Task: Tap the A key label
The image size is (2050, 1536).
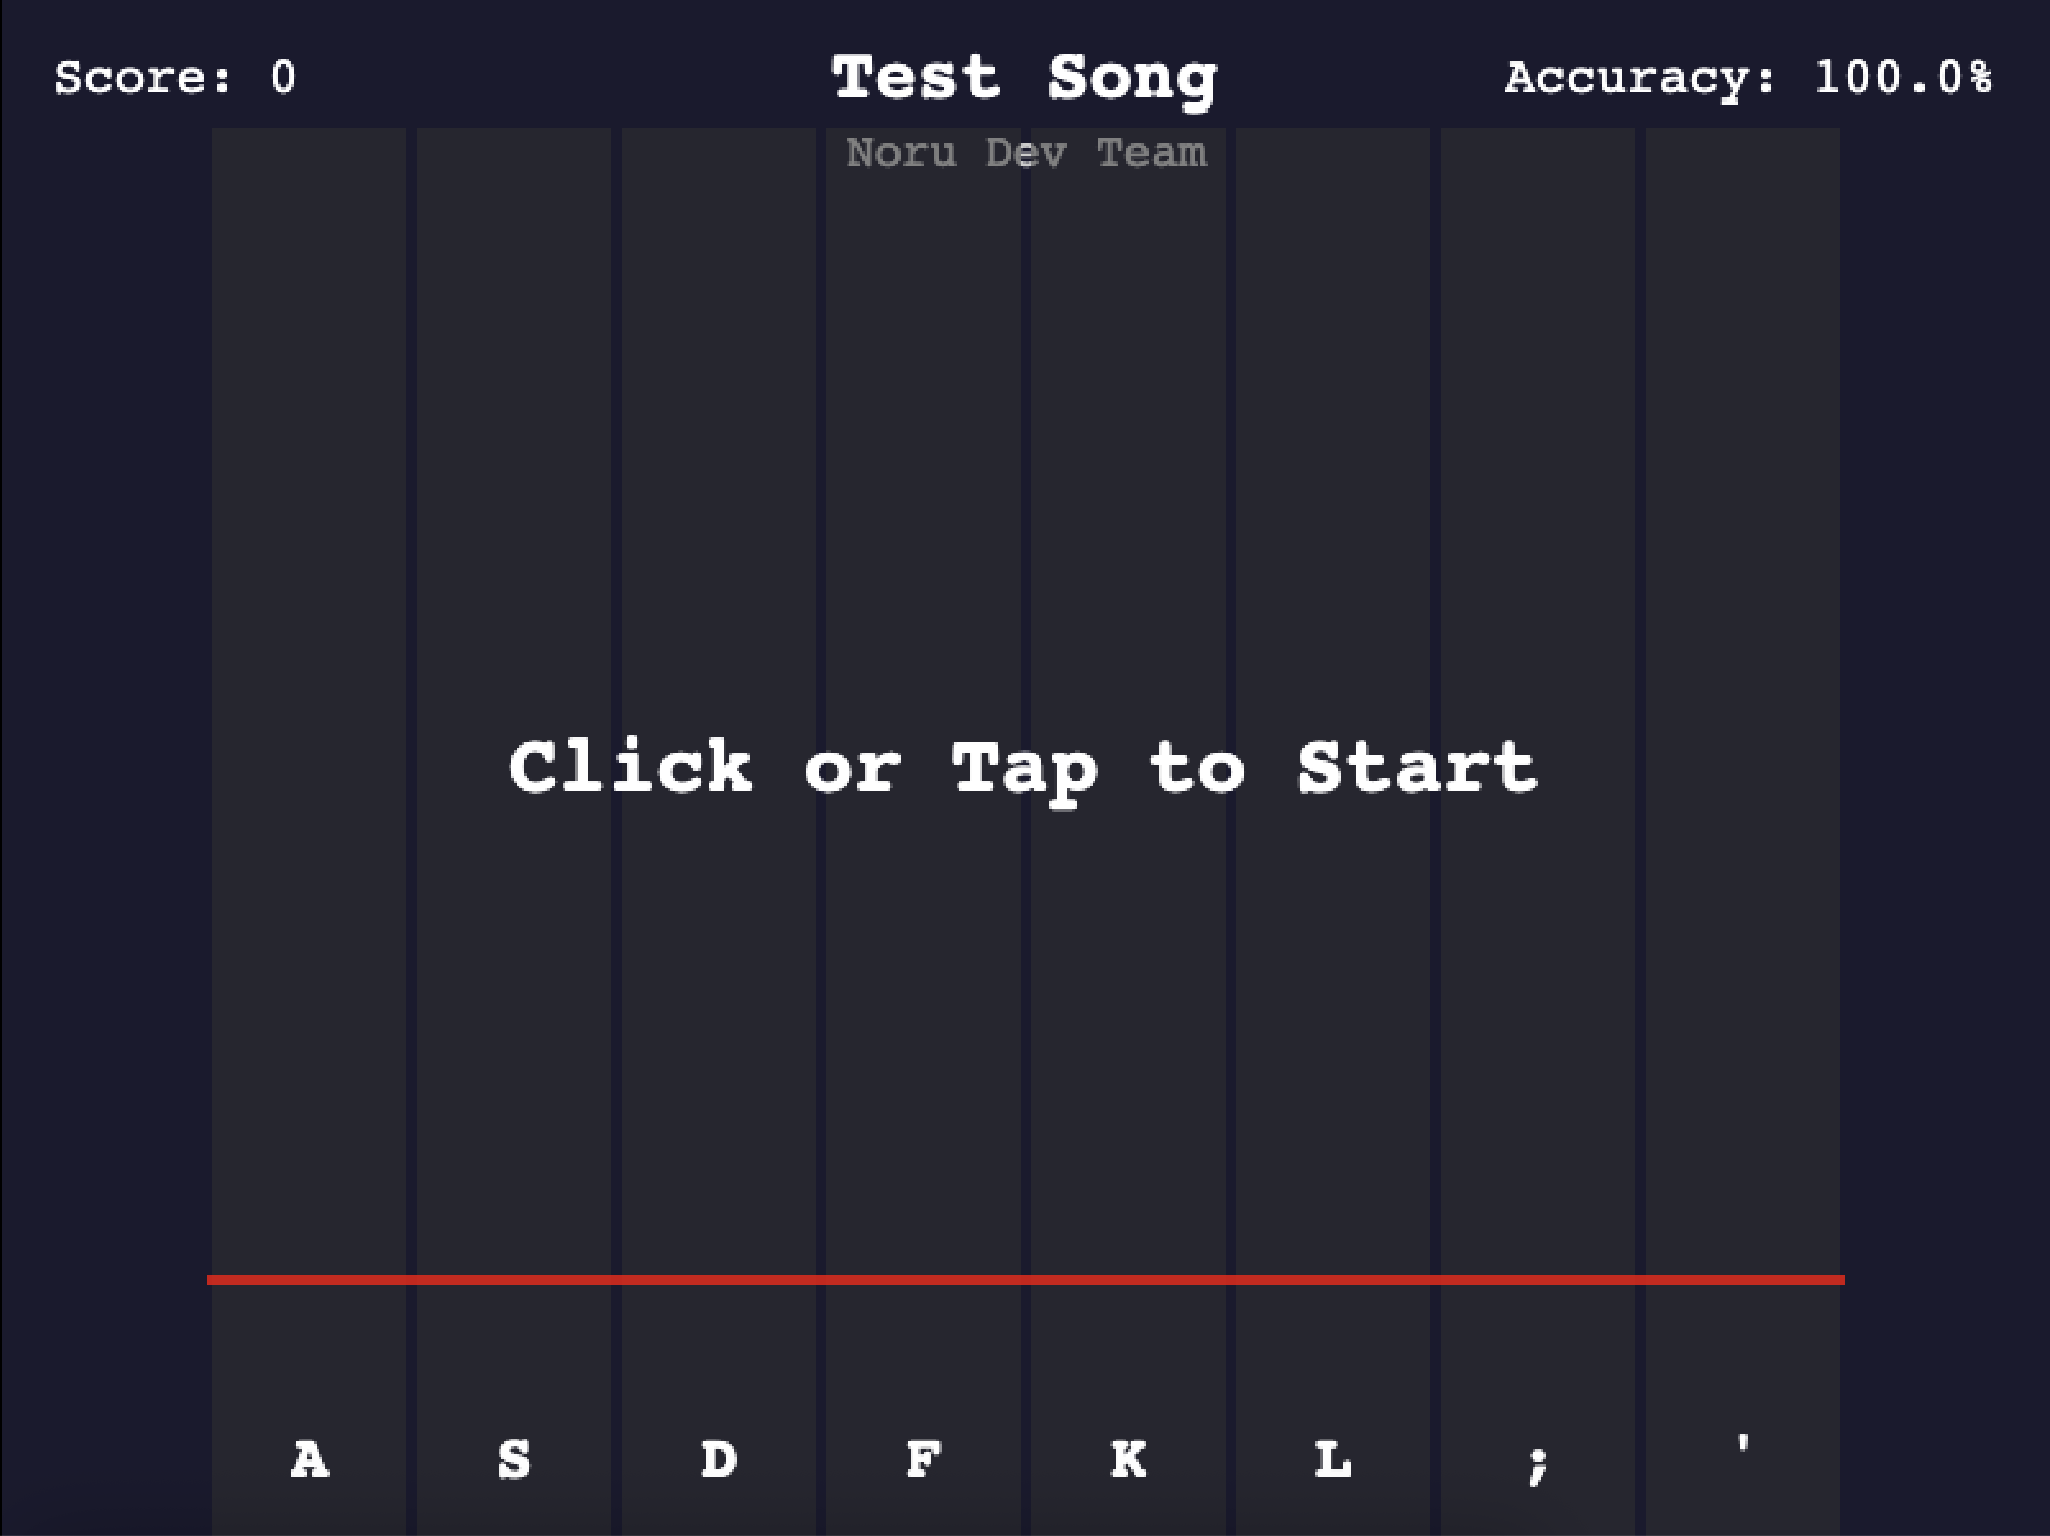Action: (309, 1459)
